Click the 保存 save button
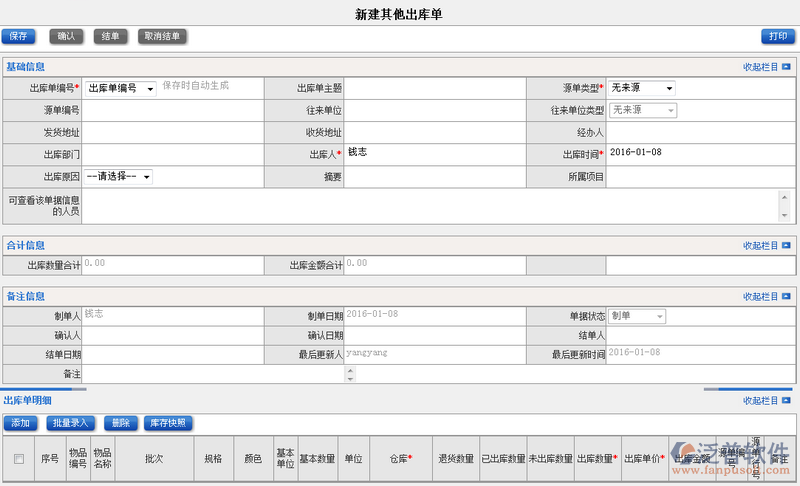800x486 pixels. [18, 37]
